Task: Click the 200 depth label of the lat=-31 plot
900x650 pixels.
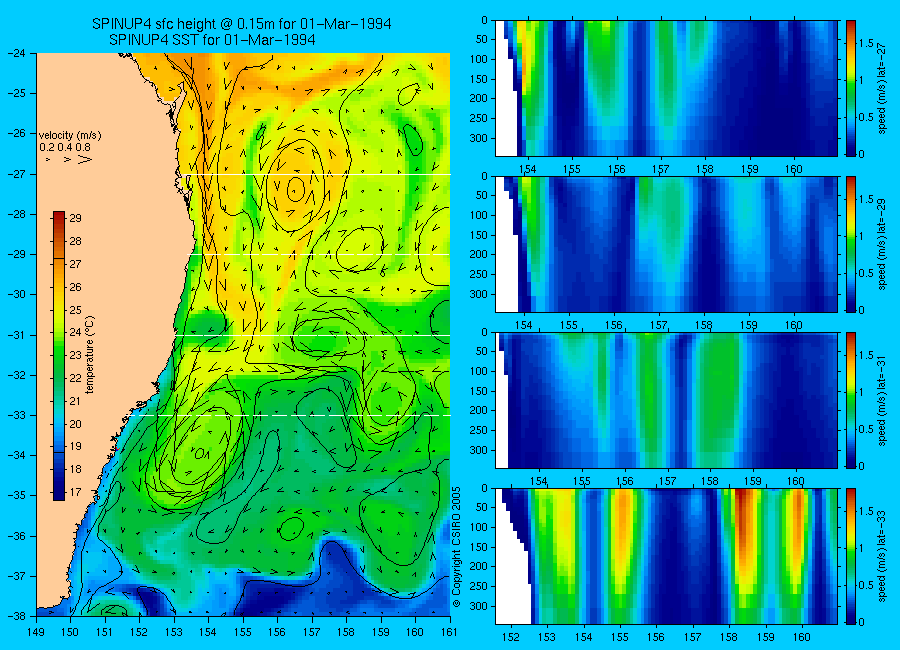Action: click(x=478, y=411)
